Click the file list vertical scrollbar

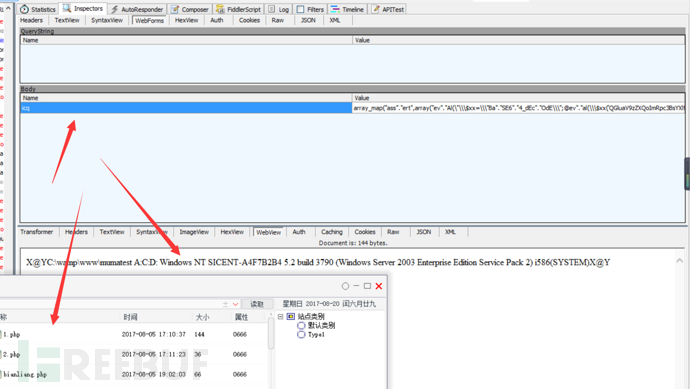(x=271, y=334)
